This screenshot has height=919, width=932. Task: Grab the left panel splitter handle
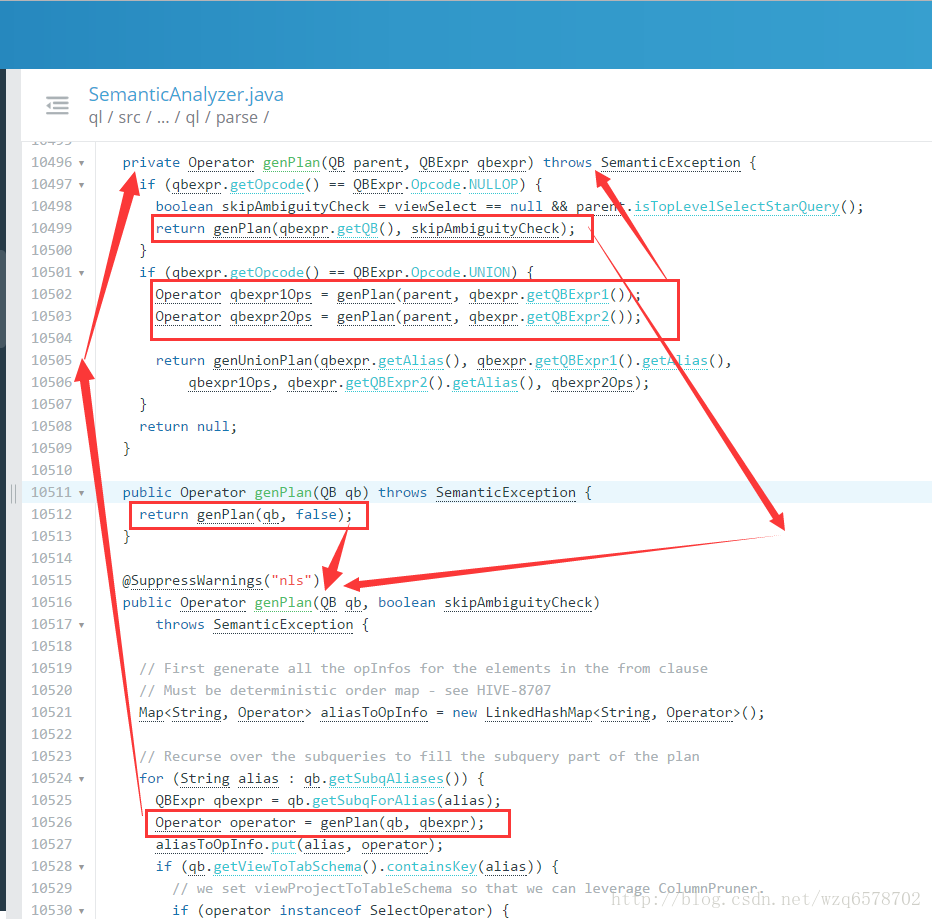pyautogui.click(x=13, y=493)
